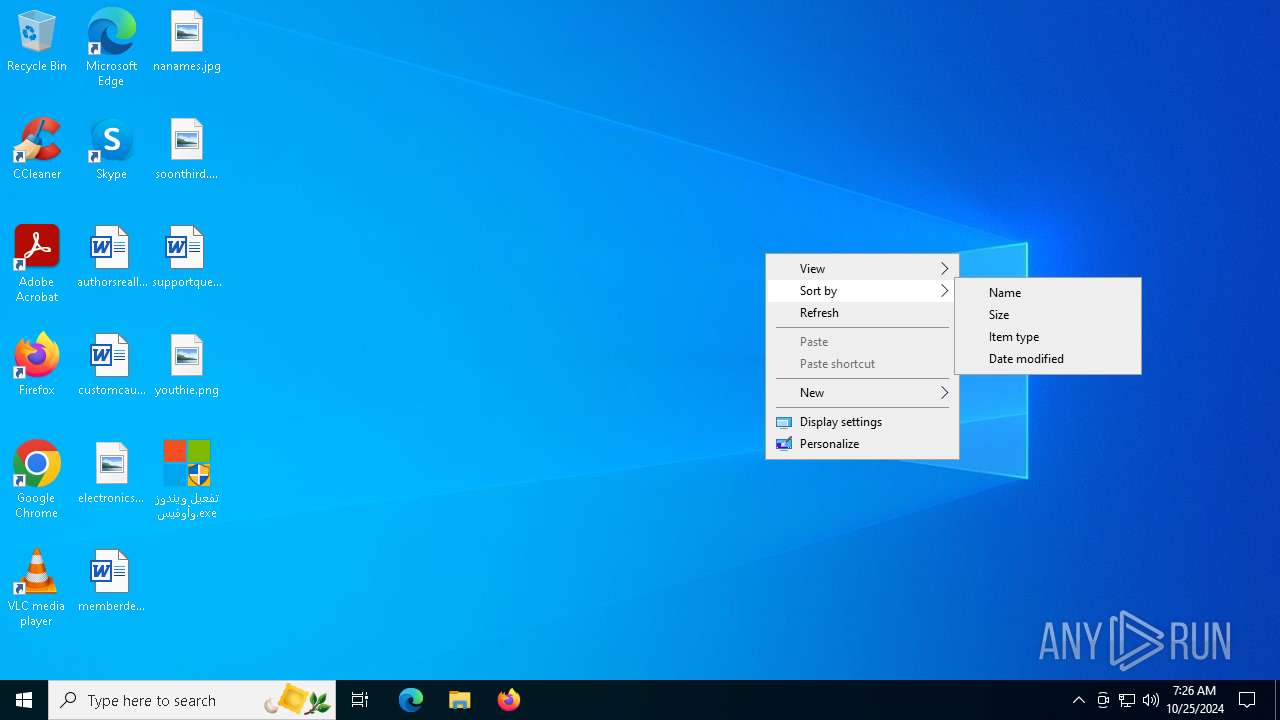Select the authorsreall Word document icon
The image size is (1280, 720).
point(111,258)
